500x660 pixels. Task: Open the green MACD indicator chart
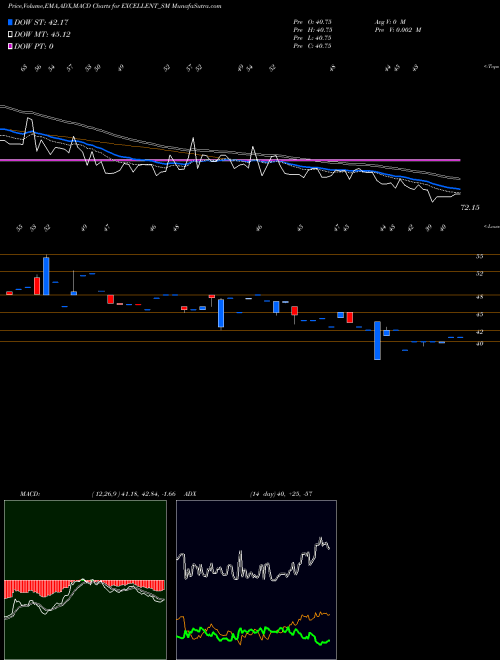point(85,580)
